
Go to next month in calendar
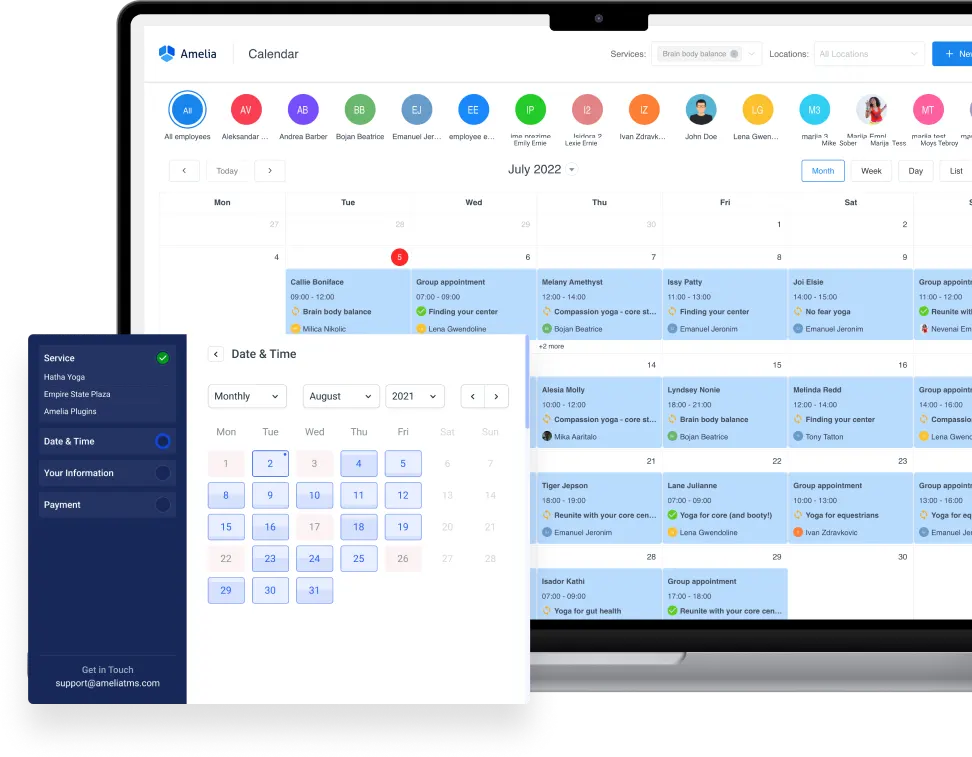coord(270,171)
